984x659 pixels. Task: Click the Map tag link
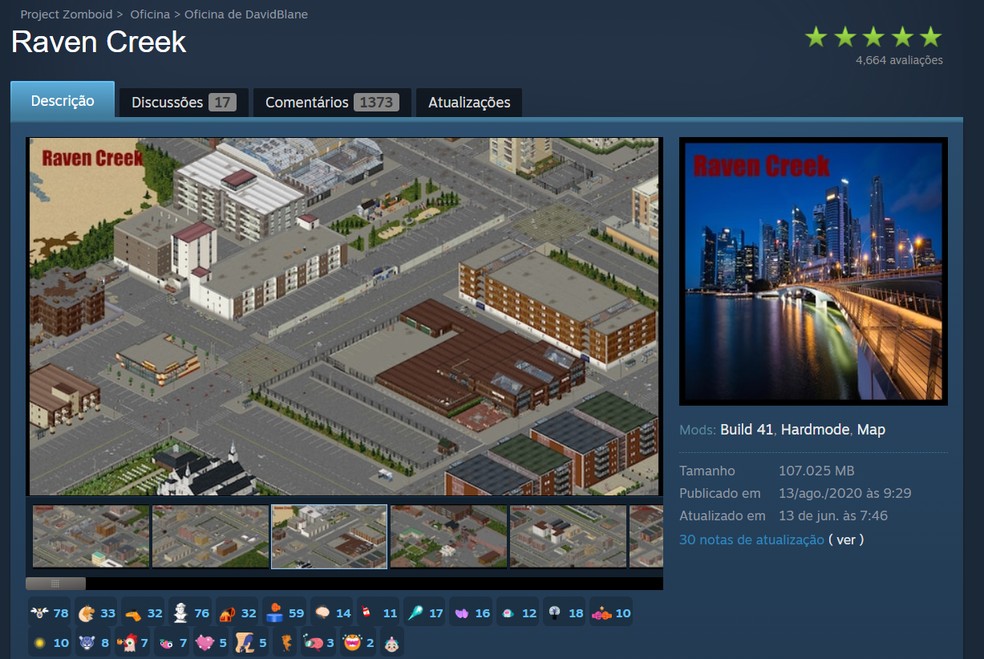pyautogui.click(x=871, y=429)
